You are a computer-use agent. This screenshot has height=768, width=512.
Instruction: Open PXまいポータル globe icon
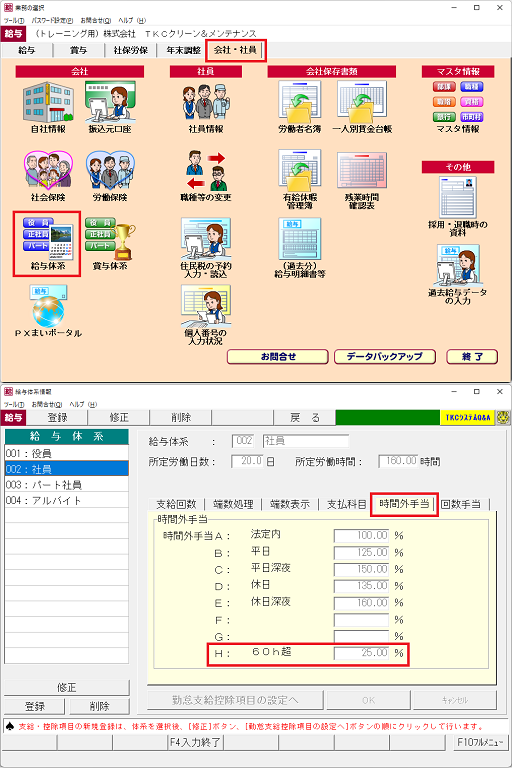pyautogui.click(x=48, y=307)
